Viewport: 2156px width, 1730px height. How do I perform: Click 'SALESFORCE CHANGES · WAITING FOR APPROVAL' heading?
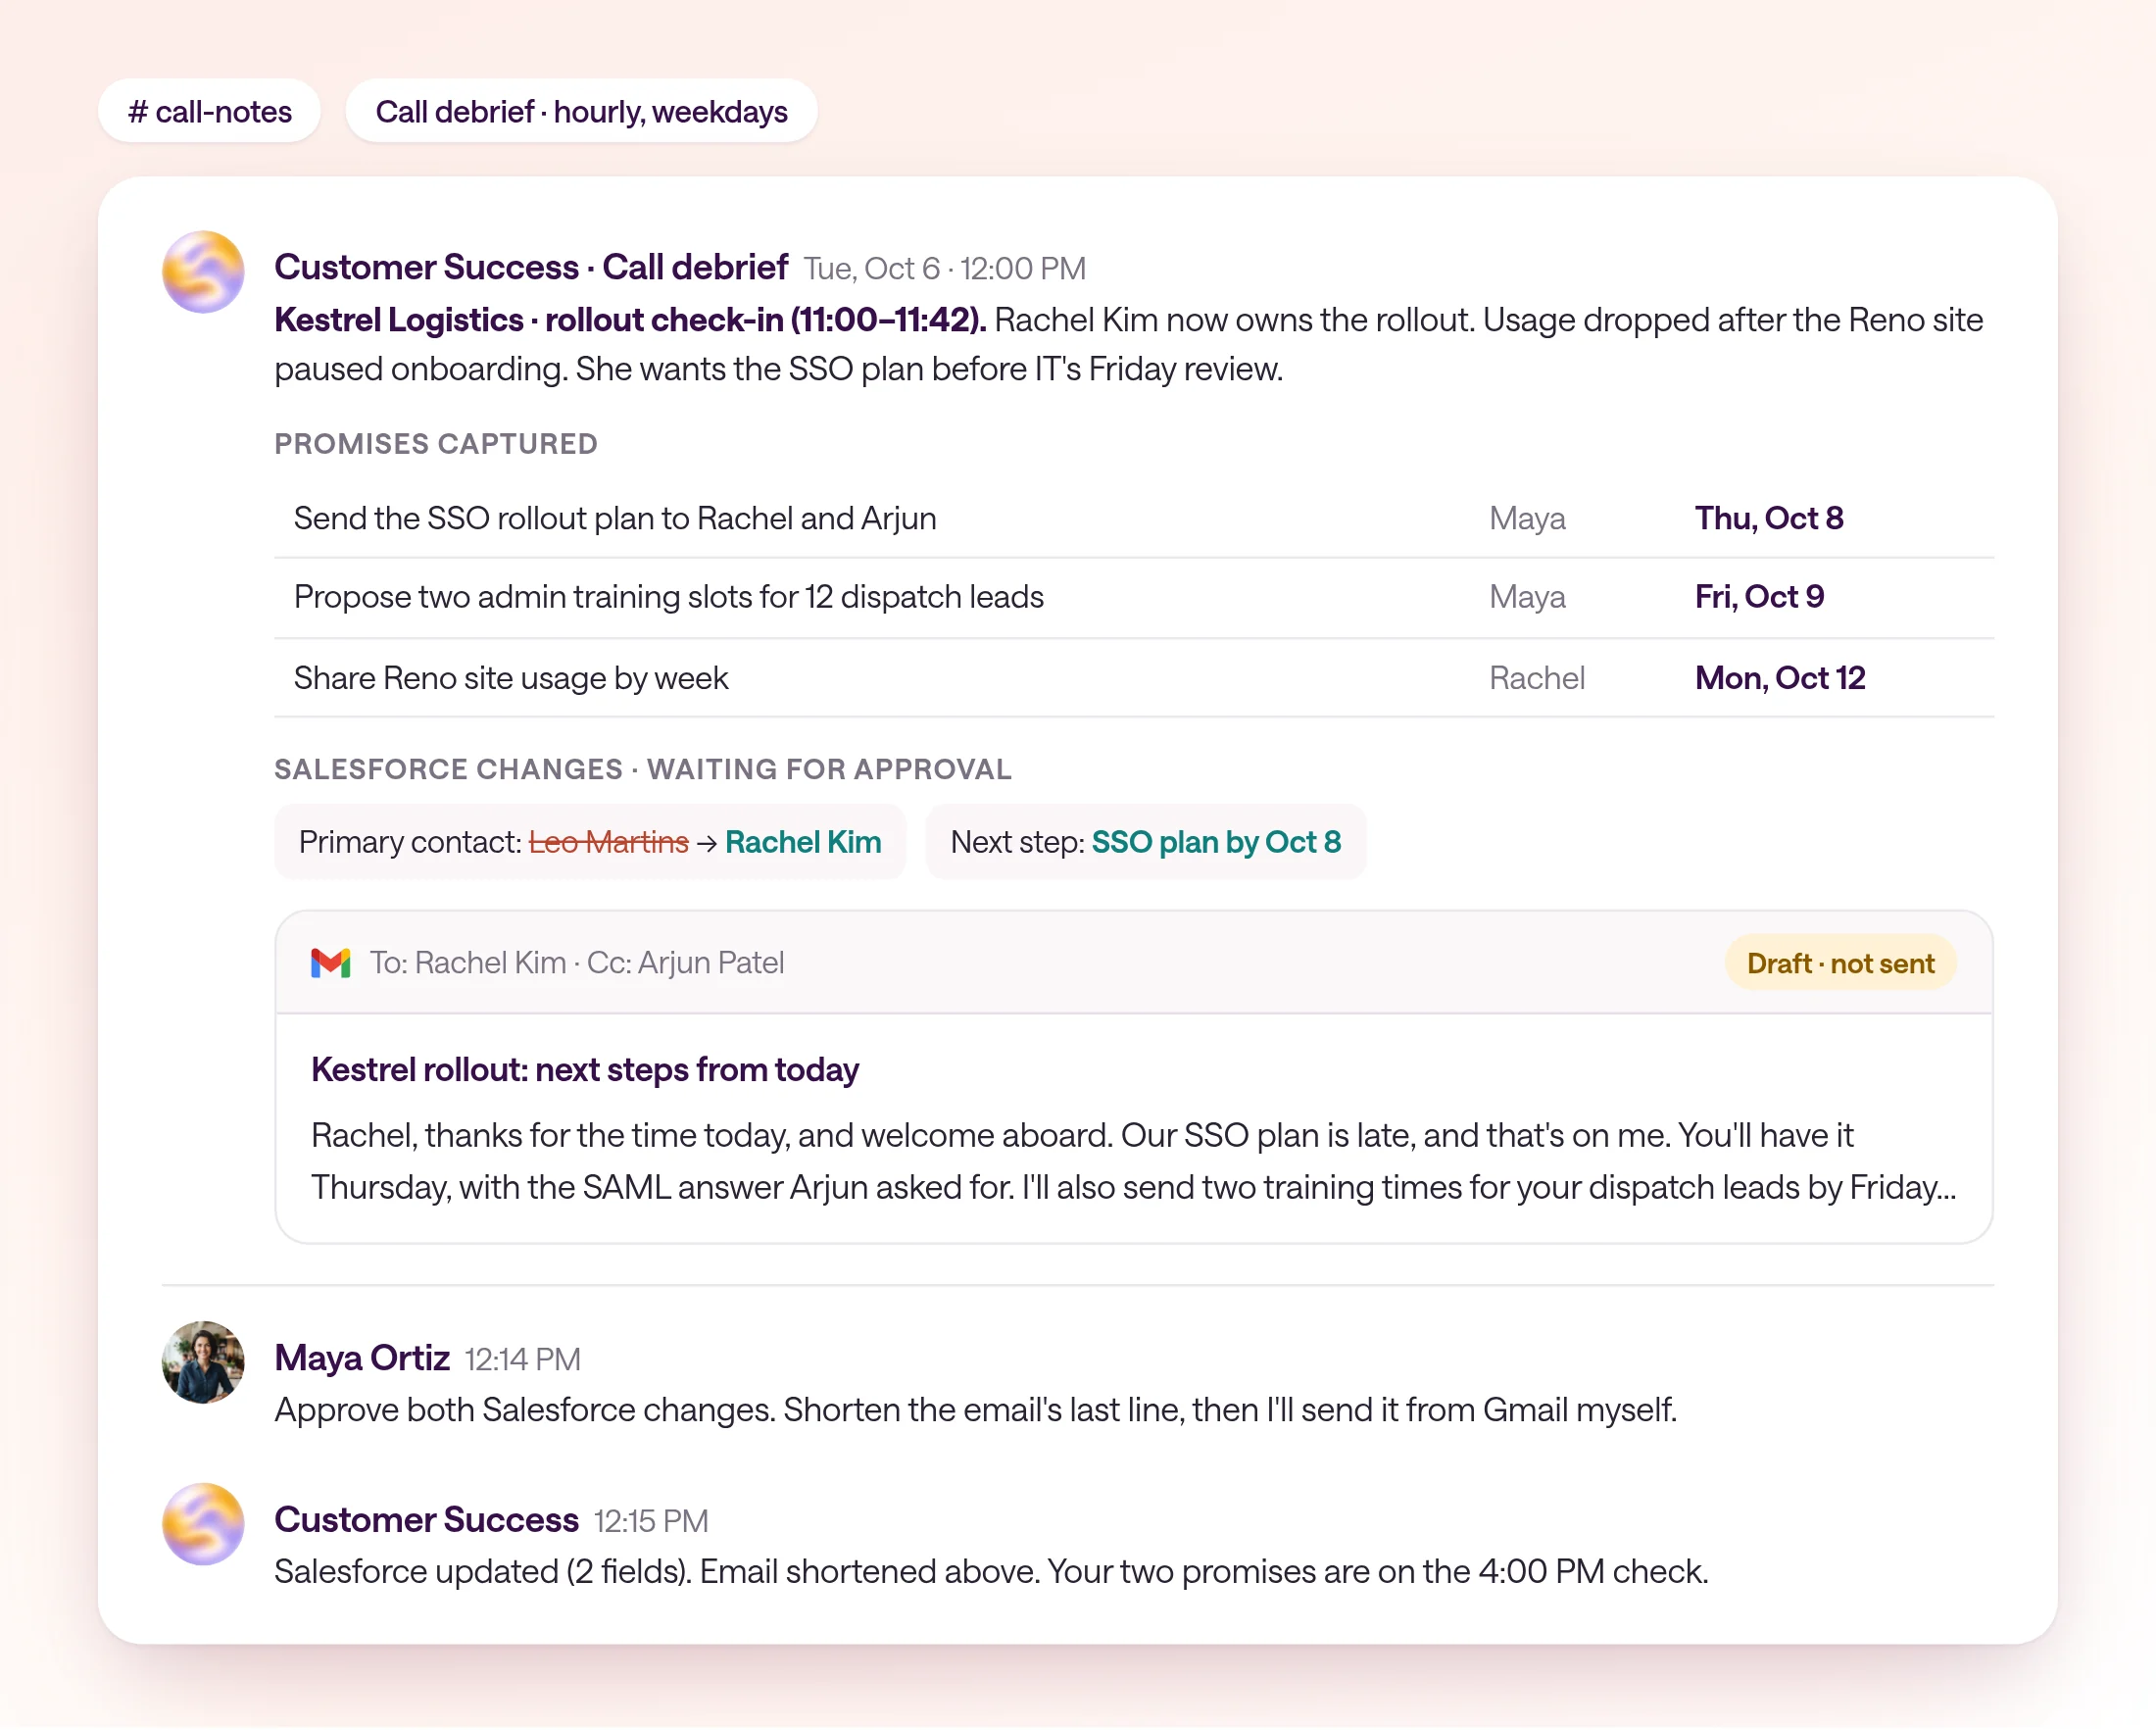[643, 769]
